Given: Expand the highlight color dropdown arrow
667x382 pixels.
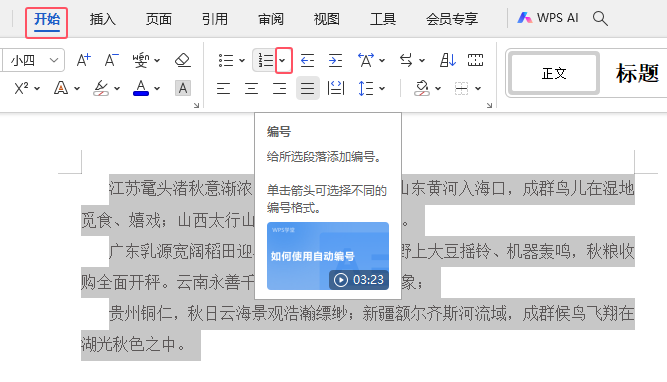Looking at the screenshot, I should tap(117, 88).
